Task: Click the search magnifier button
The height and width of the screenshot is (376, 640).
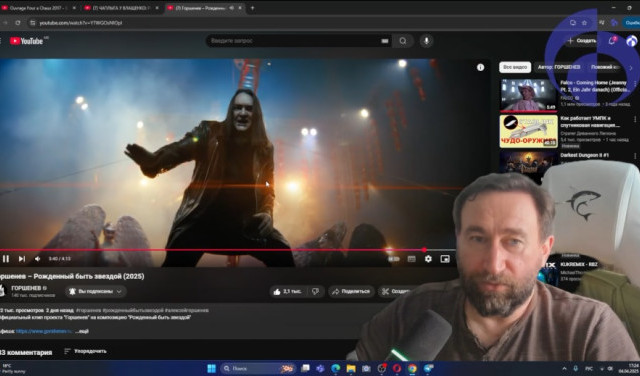Action: click(x=403, y=41)
